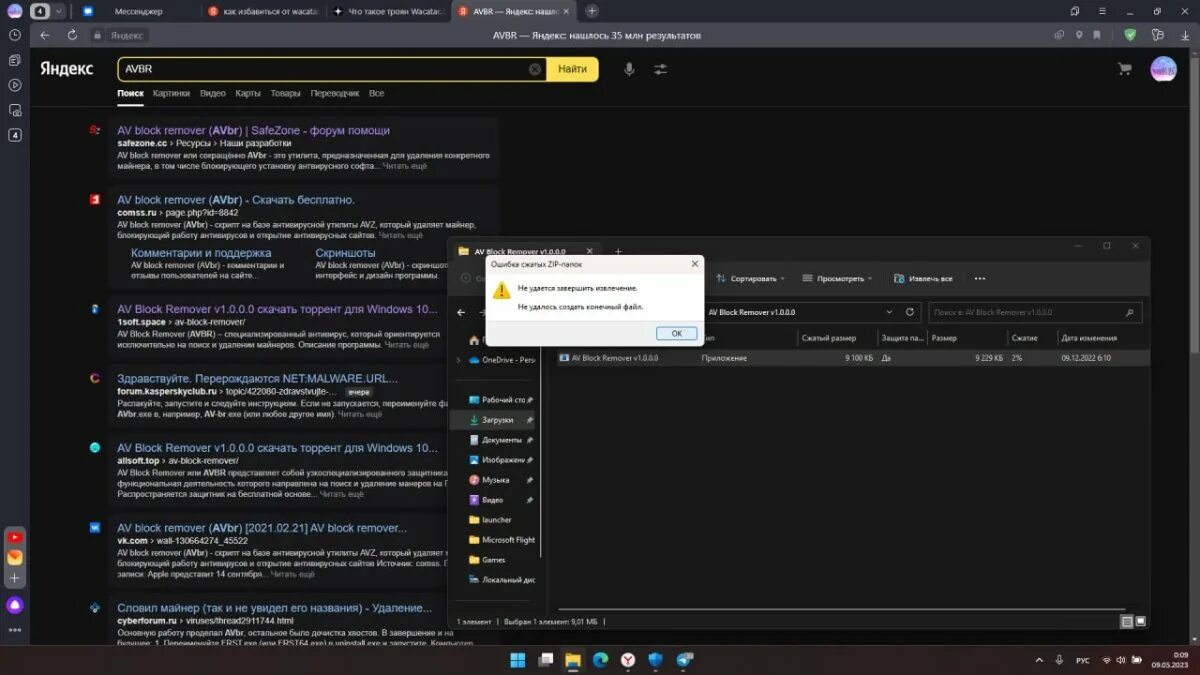Click the yellow Найти search button
This screenshot has width=1200, height=675.
573,69
